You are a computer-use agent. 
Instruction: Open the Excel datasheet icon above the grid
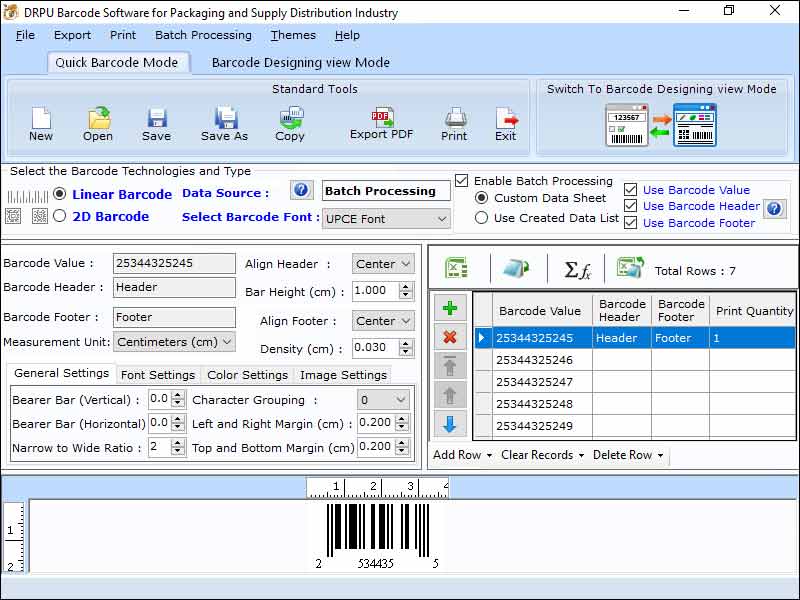(454, 266)
